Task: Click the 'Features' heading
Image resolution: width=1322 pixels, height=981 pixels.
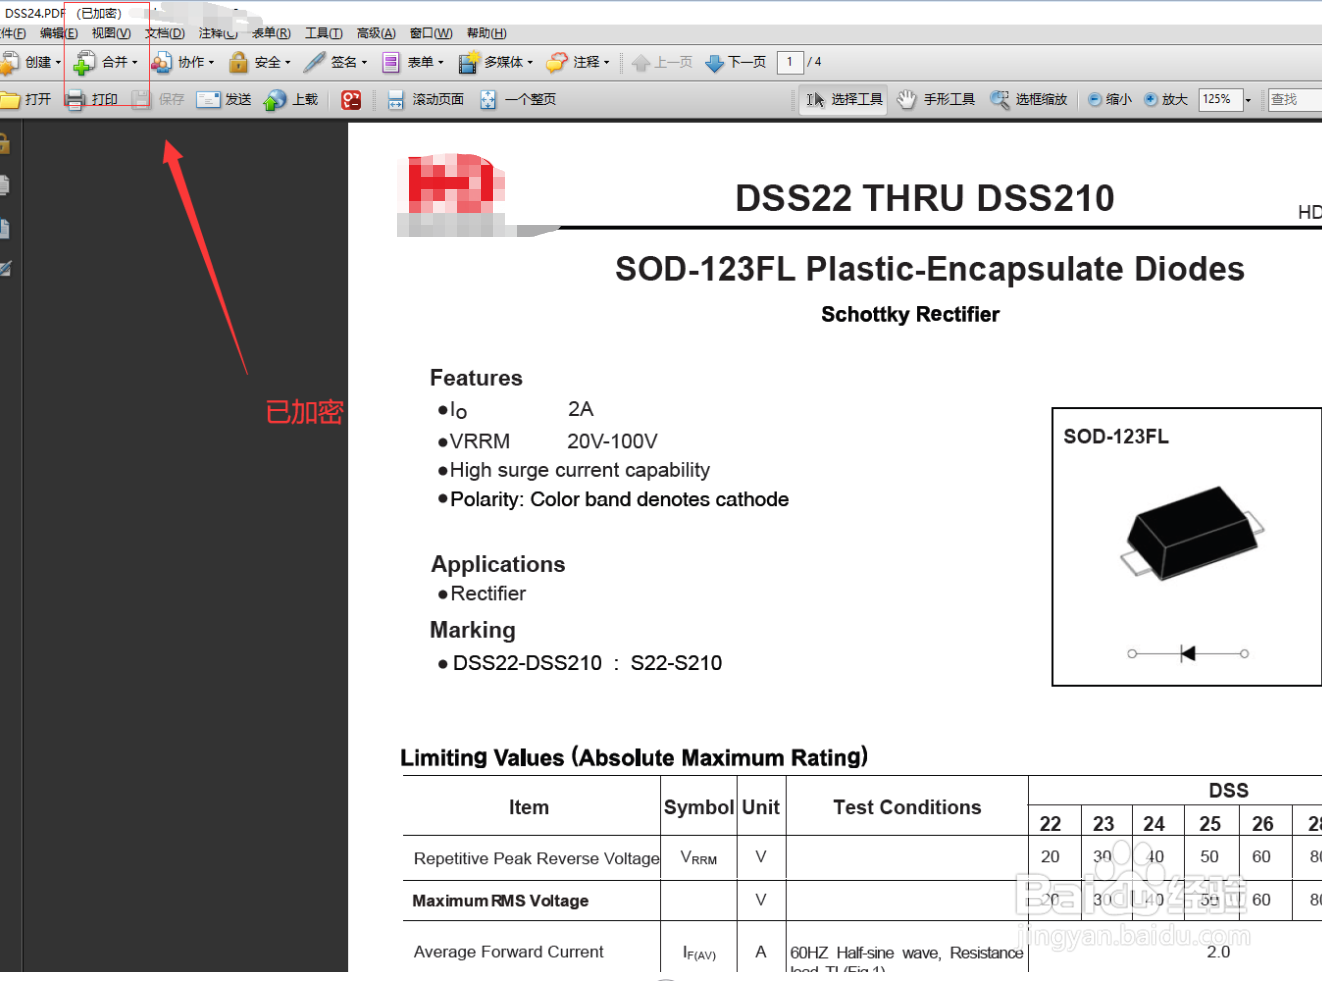Action: 476,378
